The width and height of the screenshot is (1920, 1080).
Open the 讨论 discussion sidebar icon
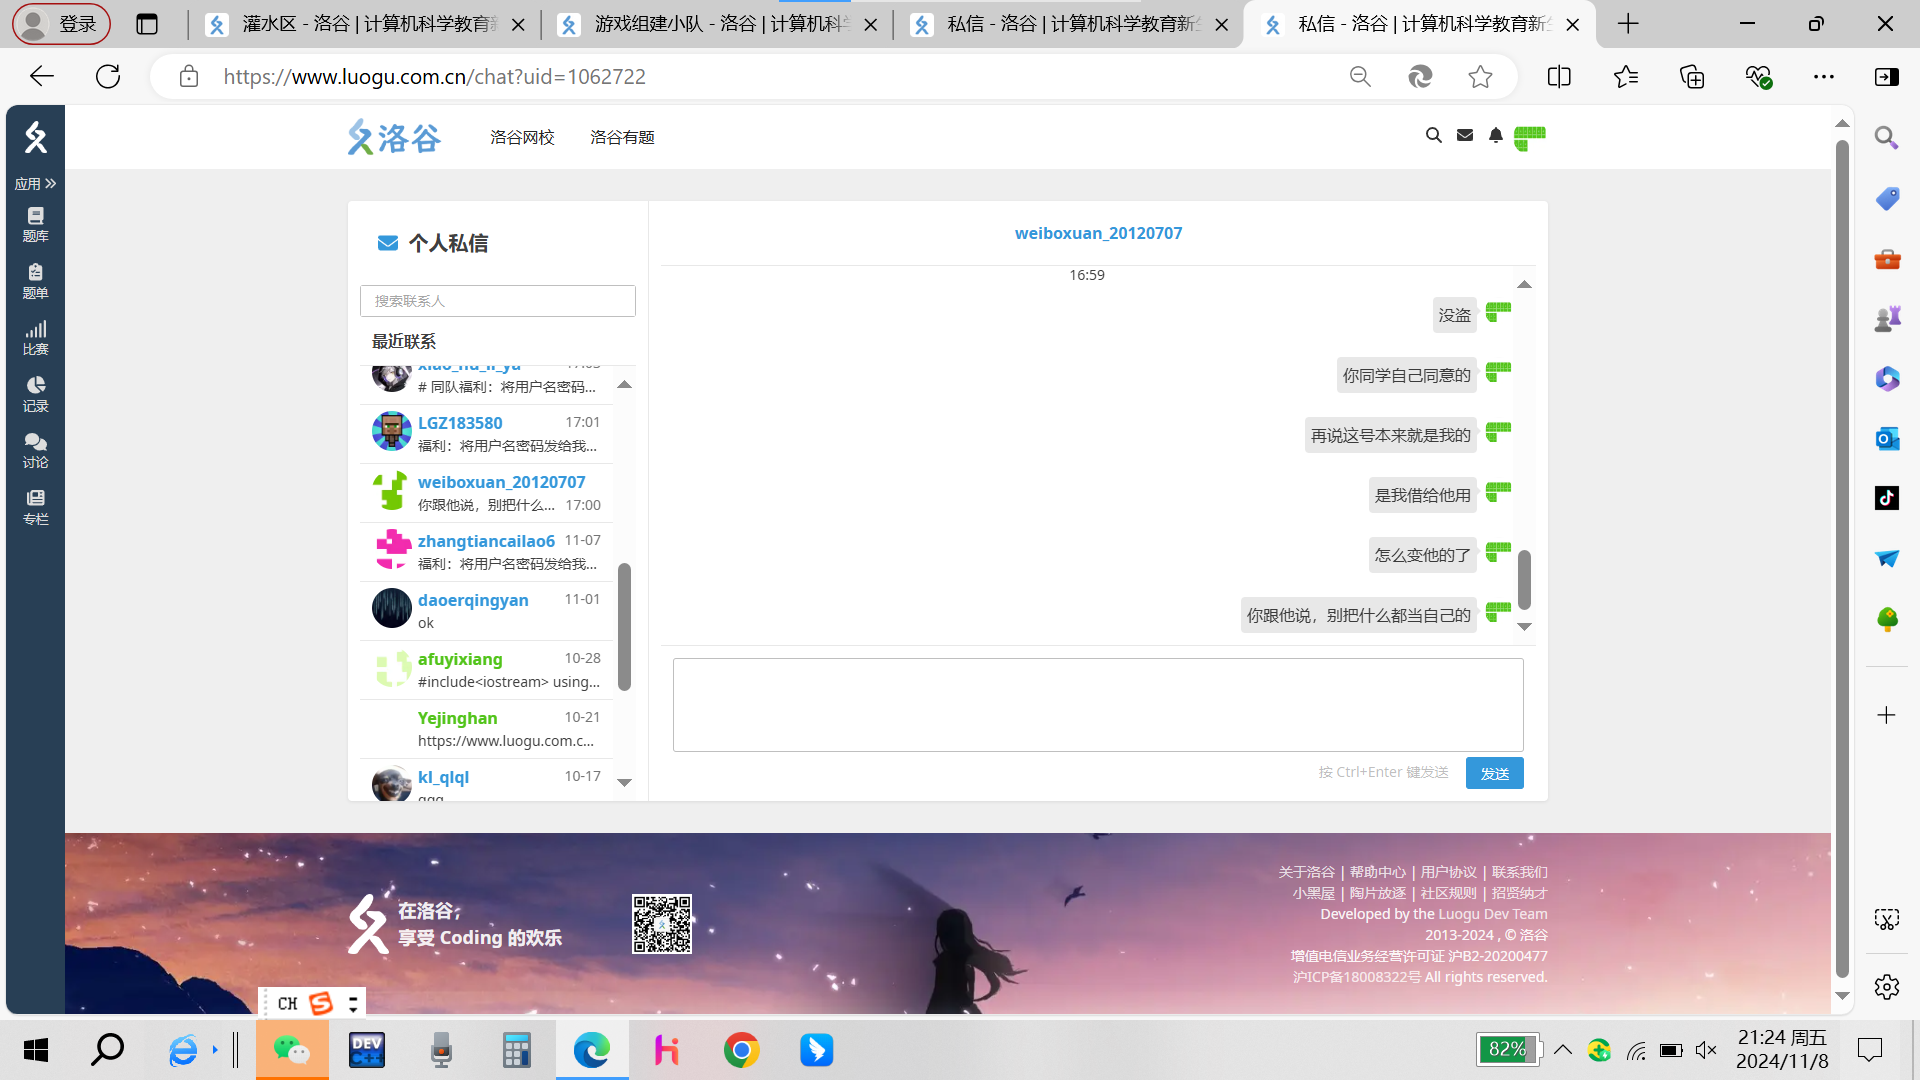click(x=35, y=450)
